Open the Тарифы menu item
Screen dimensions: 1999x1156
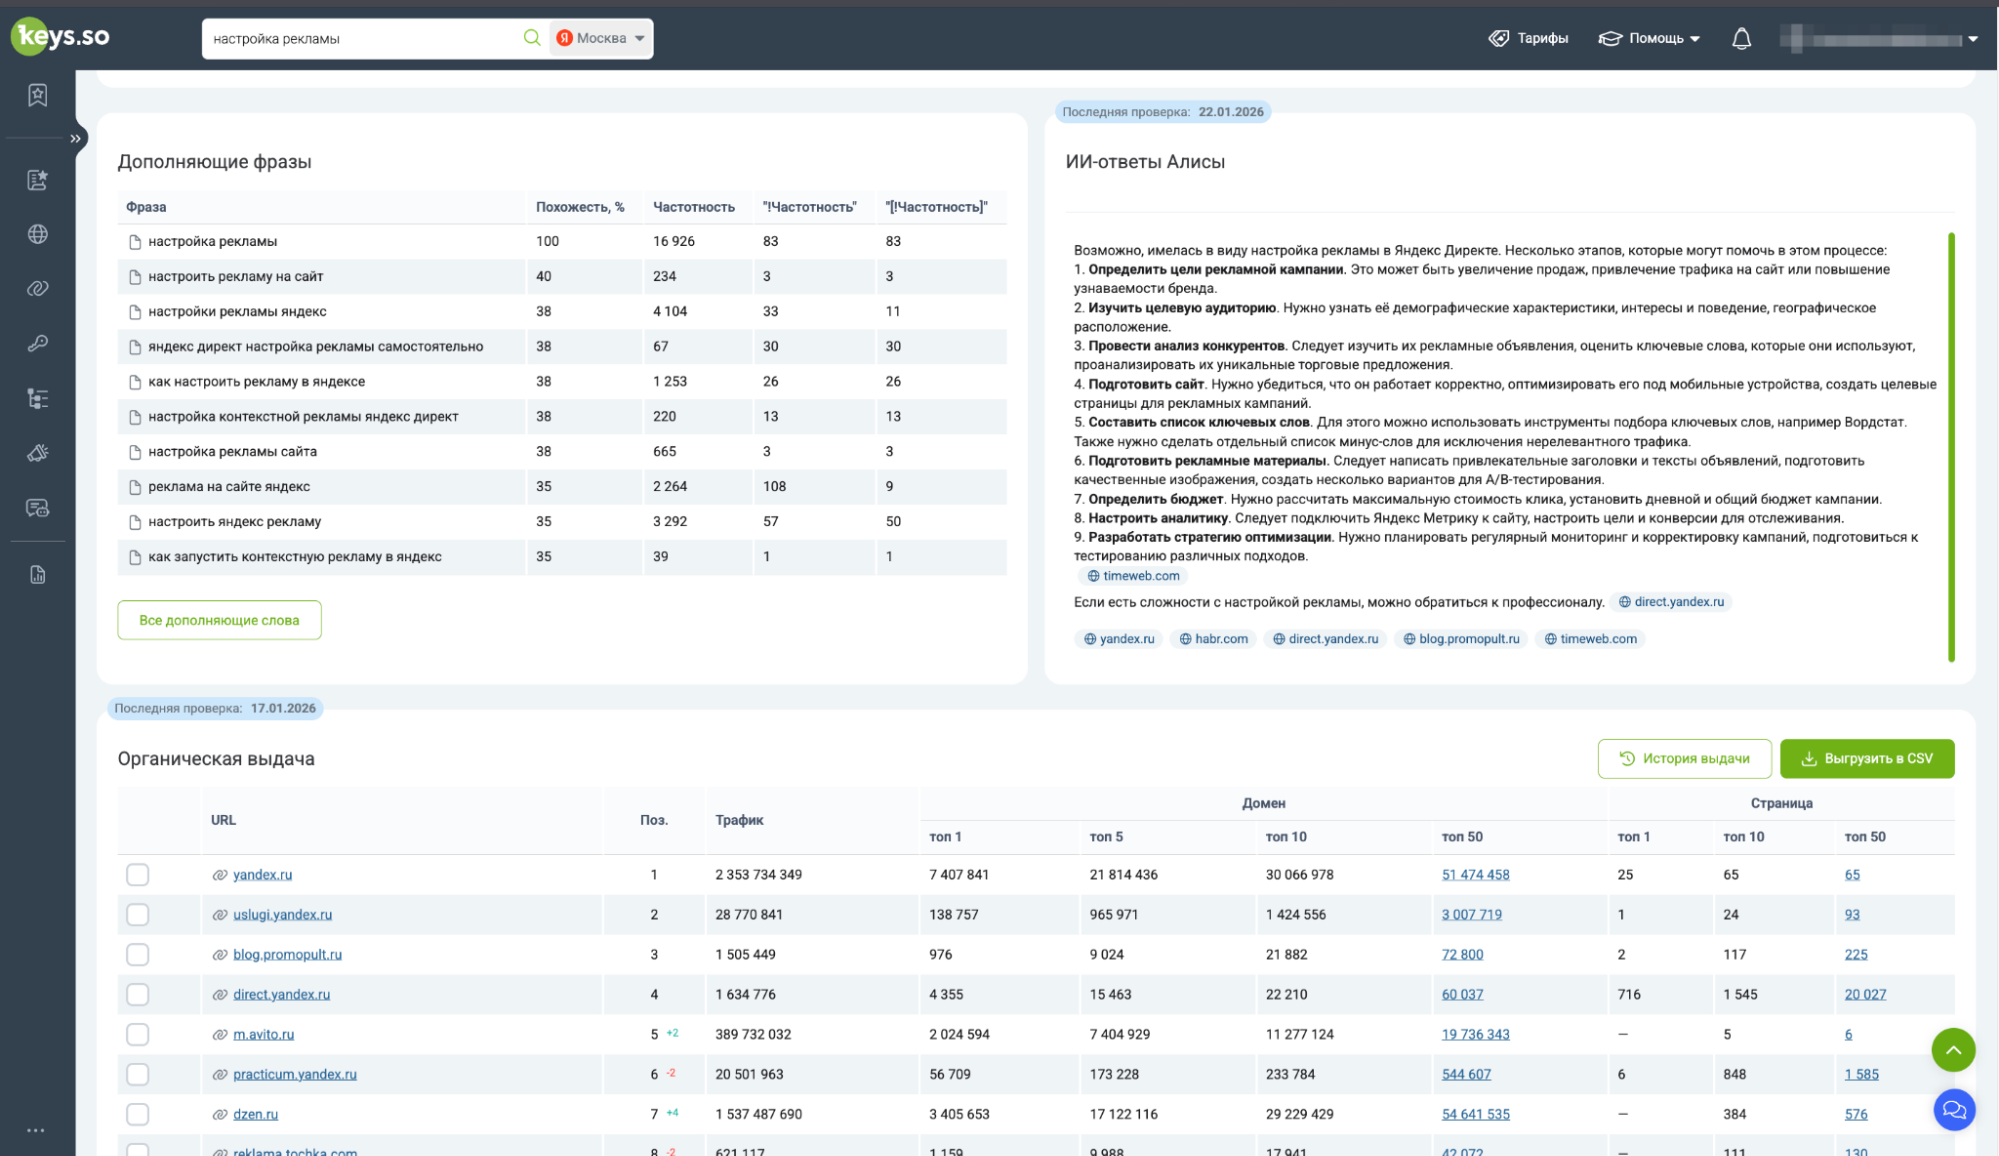tap(1529, 39)
